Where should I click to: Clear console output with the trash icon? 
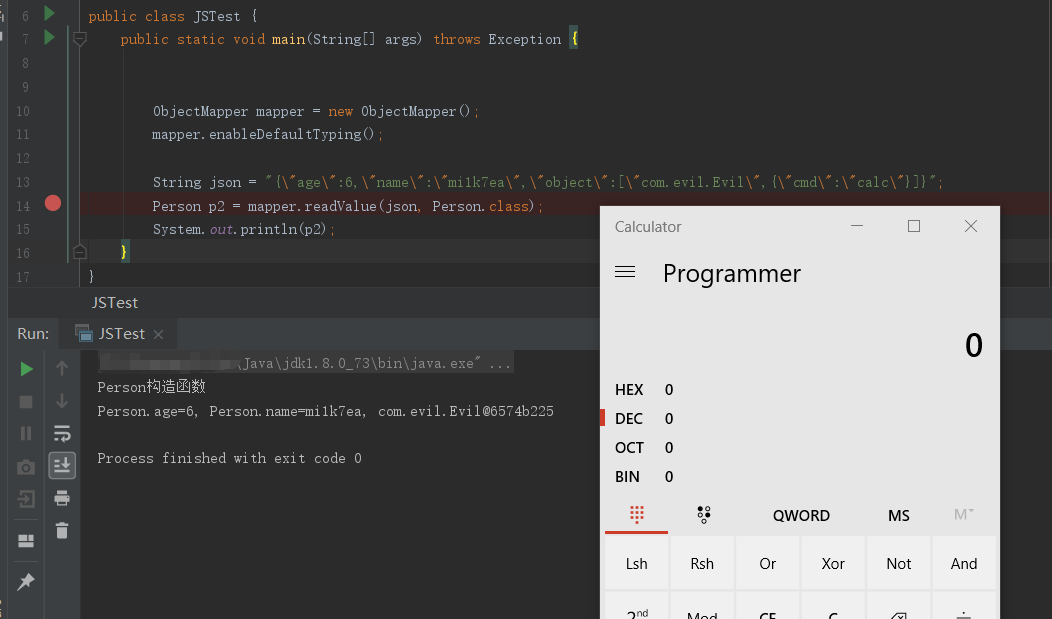coord(62,531)
